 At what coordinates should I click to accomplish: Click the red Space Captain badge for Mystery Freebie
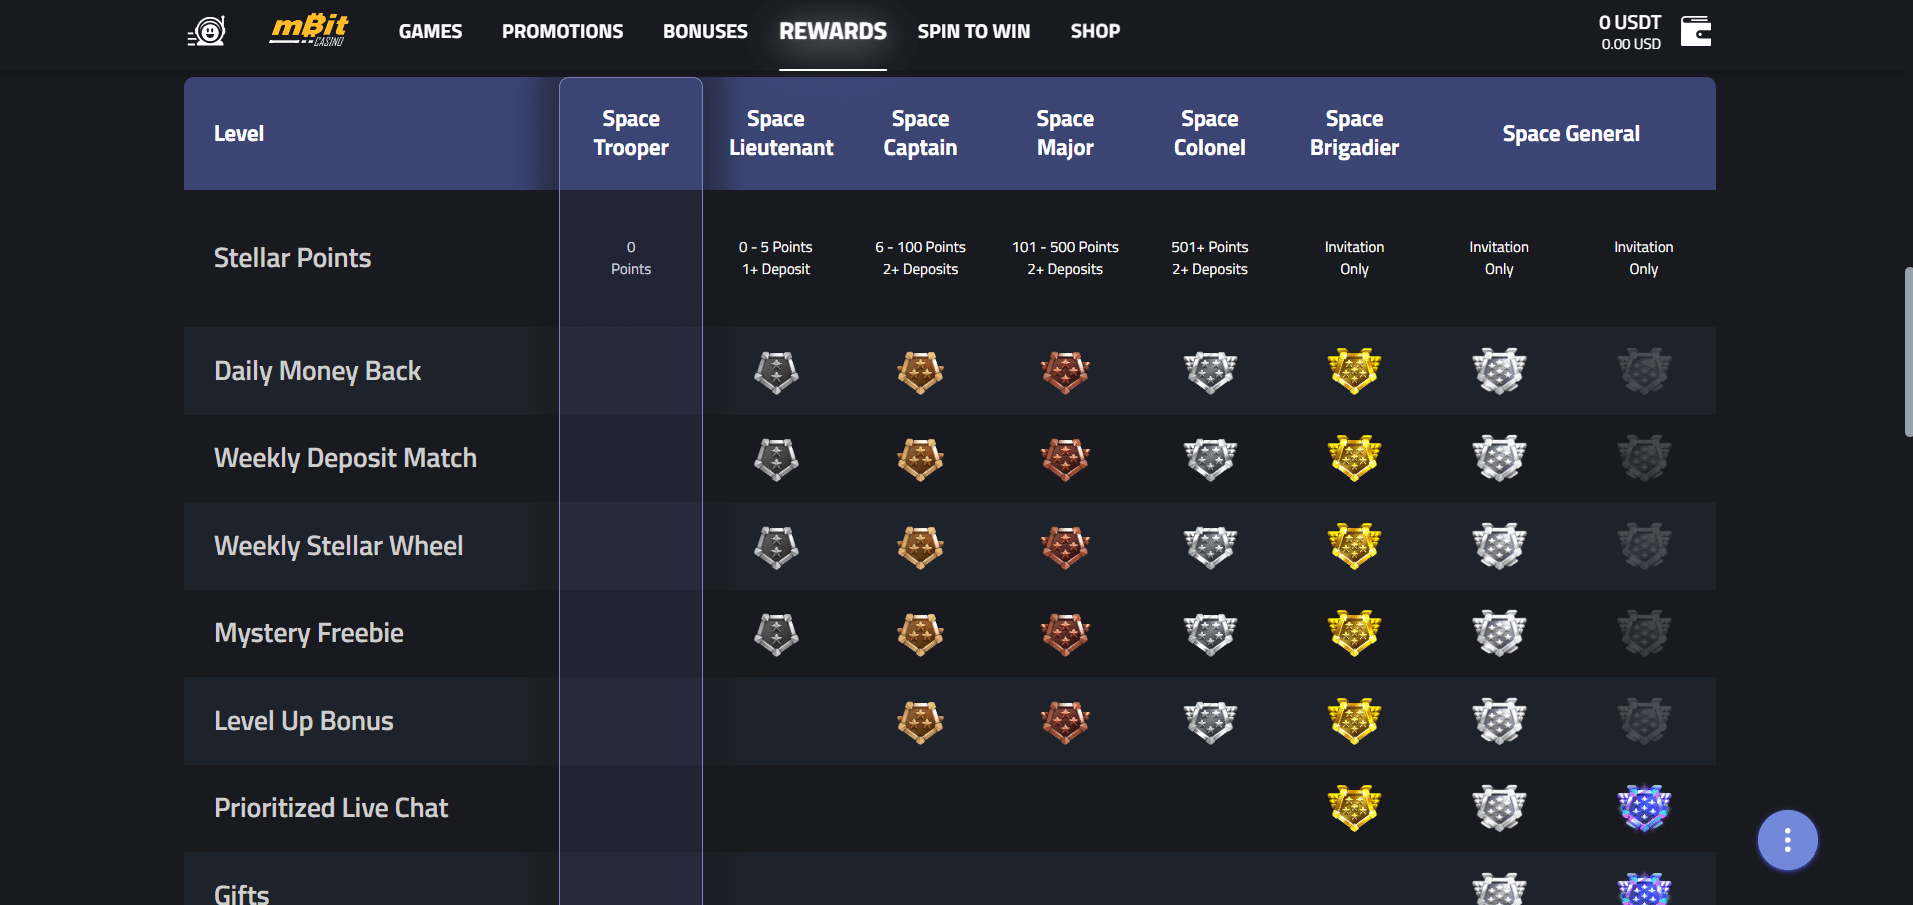1065,634
